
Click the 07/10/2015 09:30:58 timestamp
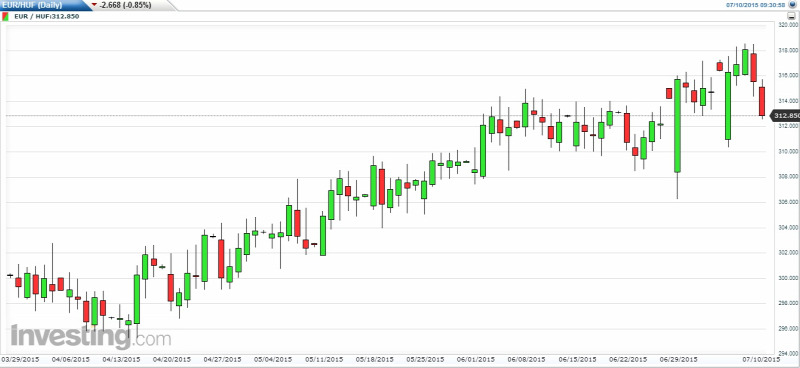coord(756,5)
